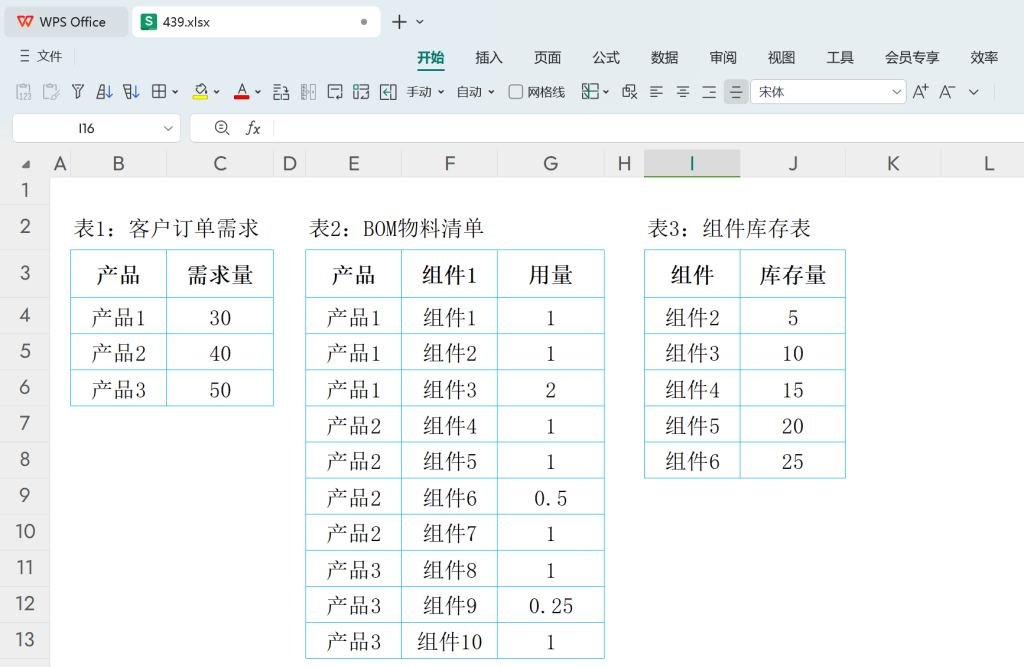Expand the borders dropdown arrow
This screenshot has height=667, width=1024.
pyautogui.click(x=175, y=92)
